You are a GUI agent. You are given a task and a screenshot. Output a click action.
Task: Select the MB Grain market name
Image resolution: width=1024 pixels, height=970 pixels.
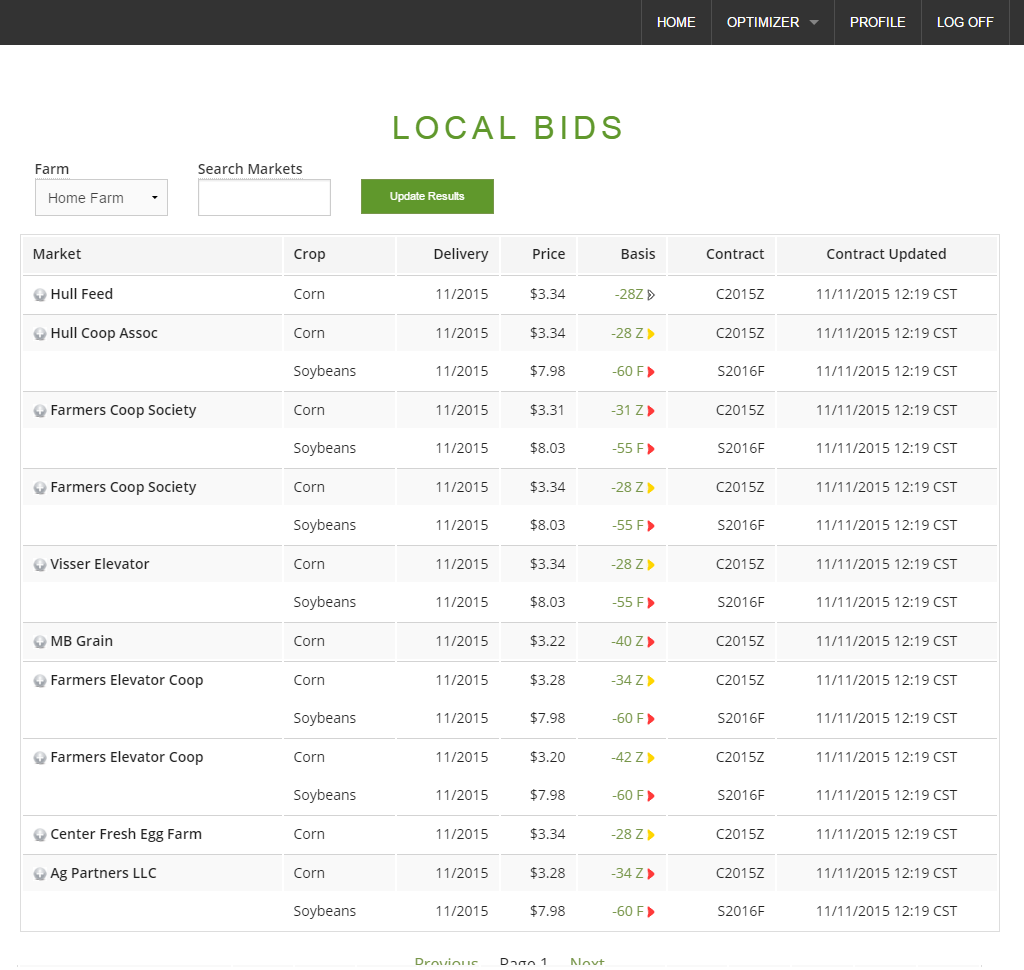82,641
